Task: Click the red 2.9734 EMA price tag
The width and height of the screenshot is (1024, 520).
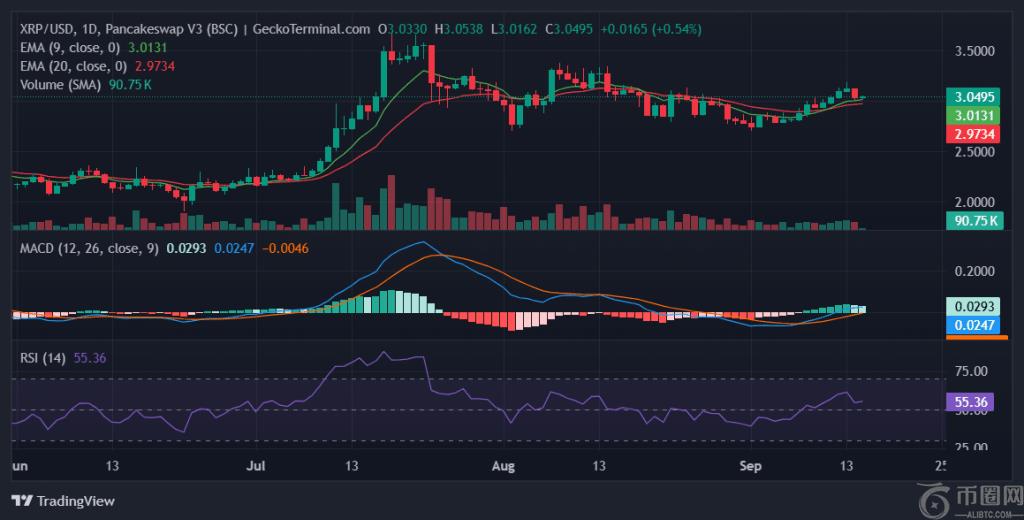Action: [x=973, y=133]
